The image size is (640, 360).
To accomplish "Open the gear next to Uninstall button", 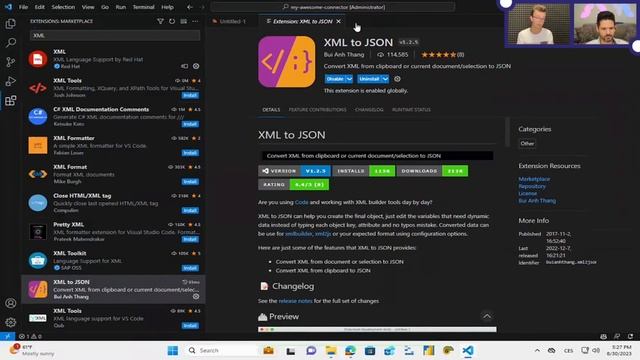I will point(397,79).
